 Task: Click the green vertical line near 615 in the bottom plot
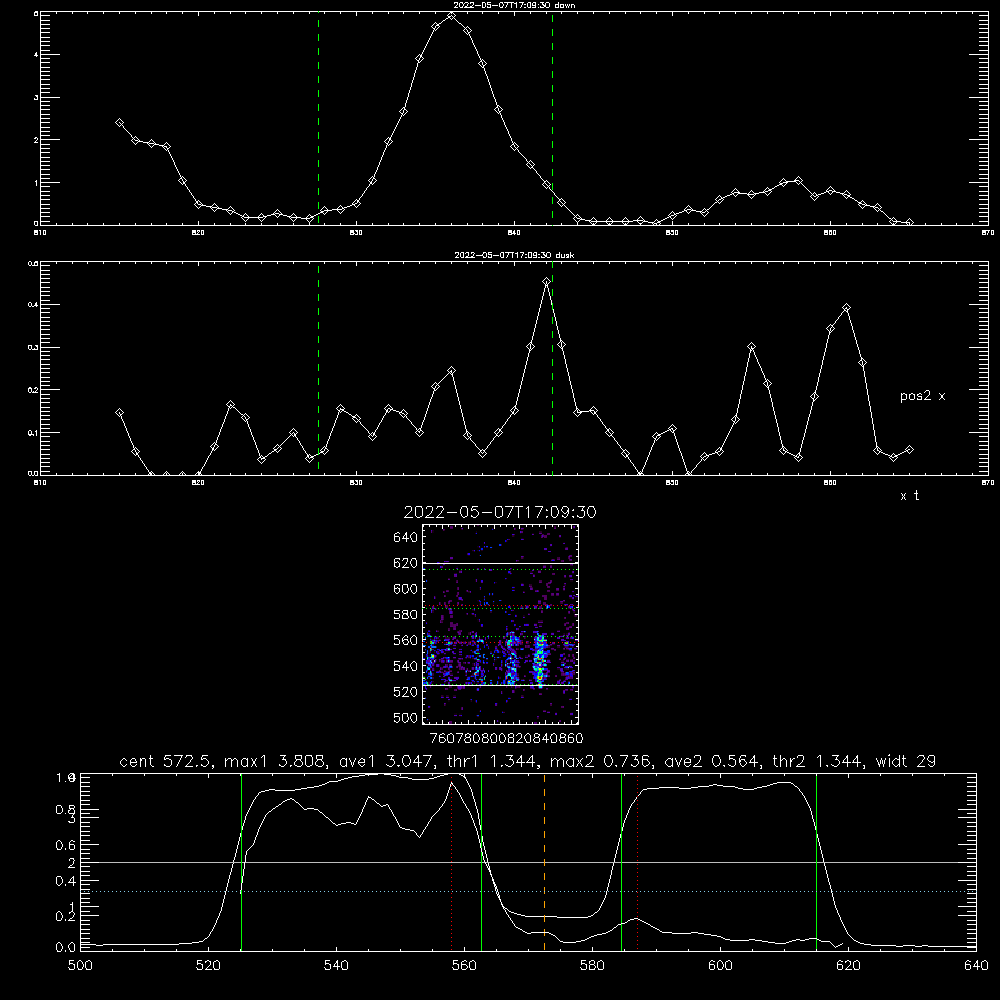816,862
